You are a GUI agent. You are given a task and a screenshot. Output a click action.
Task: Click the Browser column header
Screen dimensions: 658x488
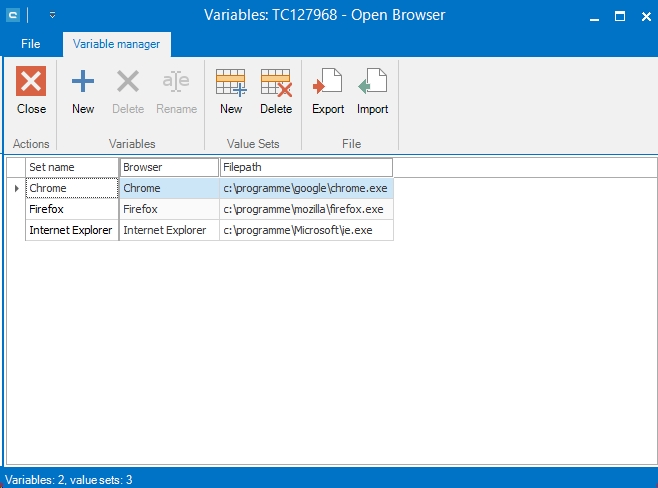[169, 167]
